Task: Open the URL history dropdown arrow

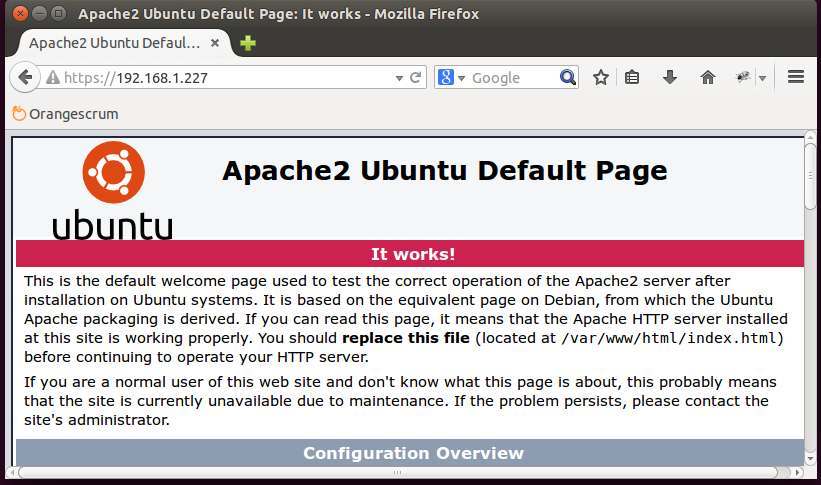Action: [x=399, y=78]
